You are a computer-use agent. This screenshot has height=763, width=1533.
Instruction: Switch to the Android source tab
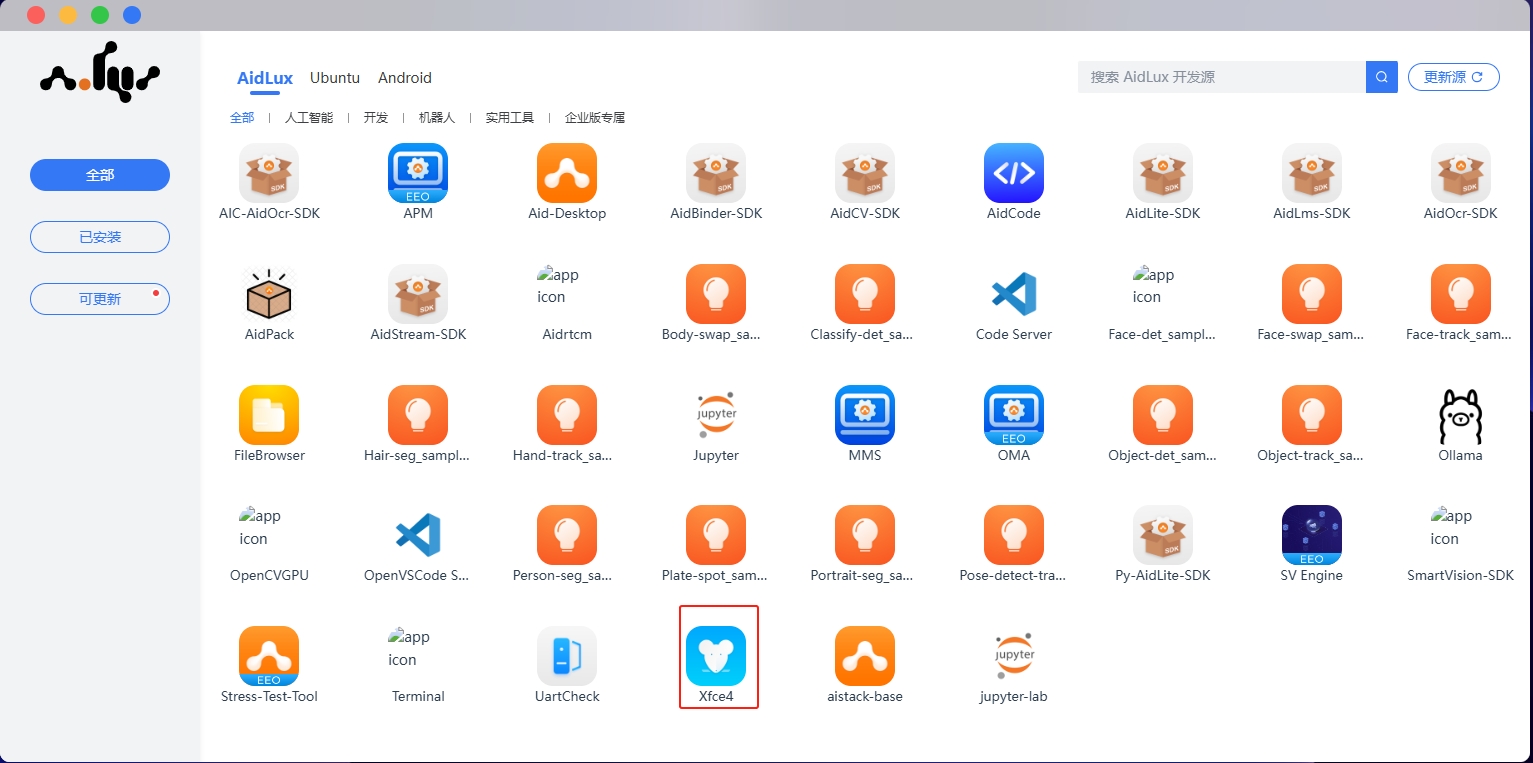[405, 78]
